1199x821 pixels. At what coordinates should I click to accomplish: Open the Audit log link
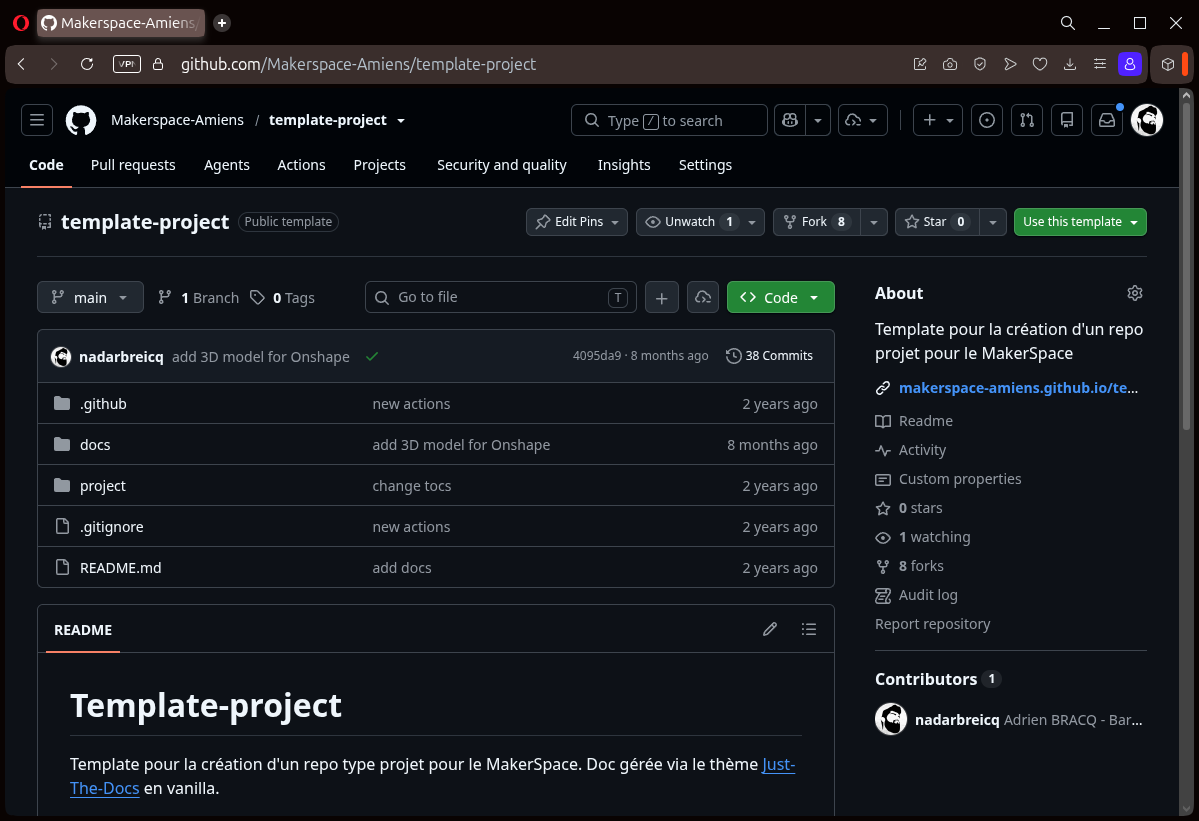coord(928,595)
